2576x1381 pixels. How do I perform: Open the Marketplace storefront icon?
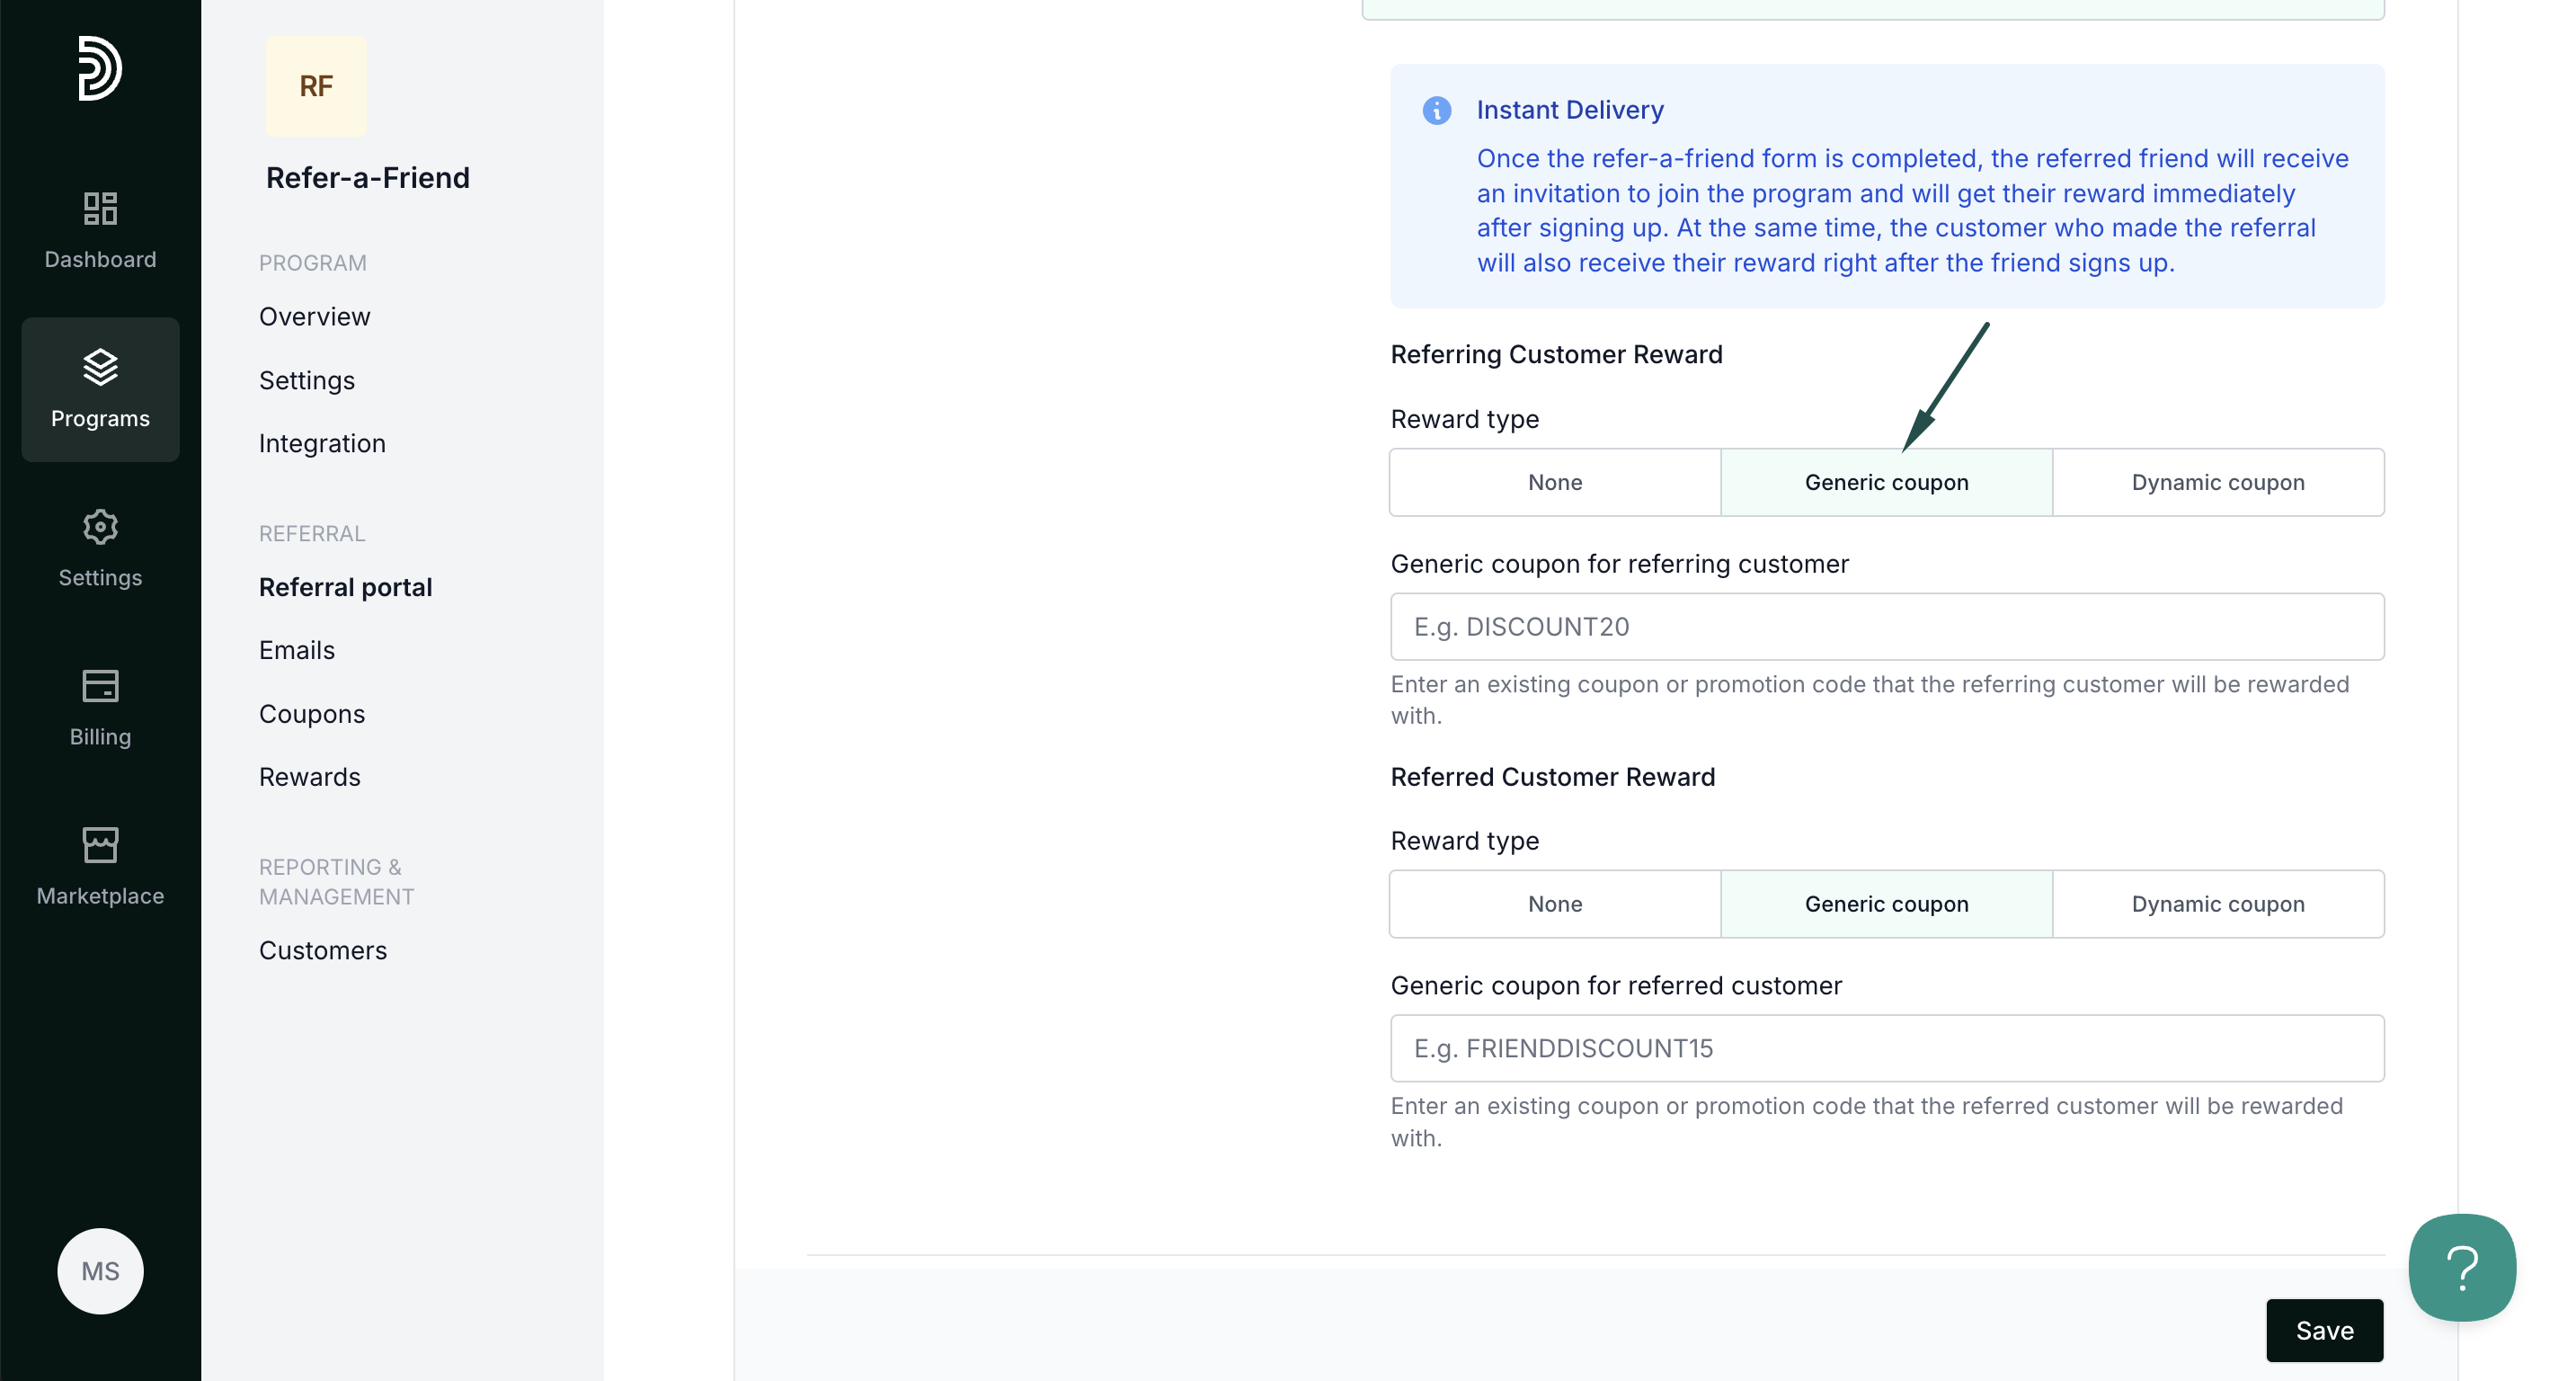pyautogui.click(x=100, y=845)
